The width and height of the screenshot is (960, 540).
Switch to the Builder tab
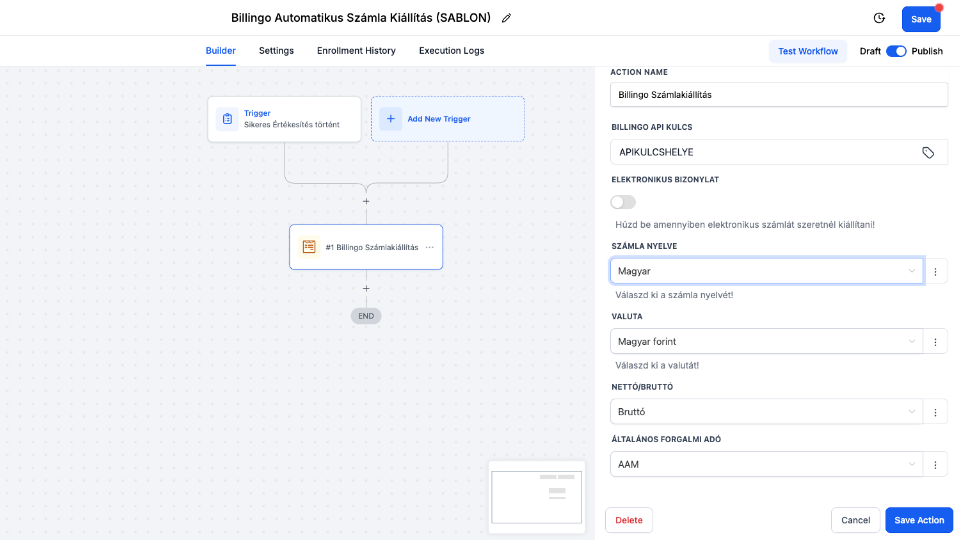pos(220,51)
